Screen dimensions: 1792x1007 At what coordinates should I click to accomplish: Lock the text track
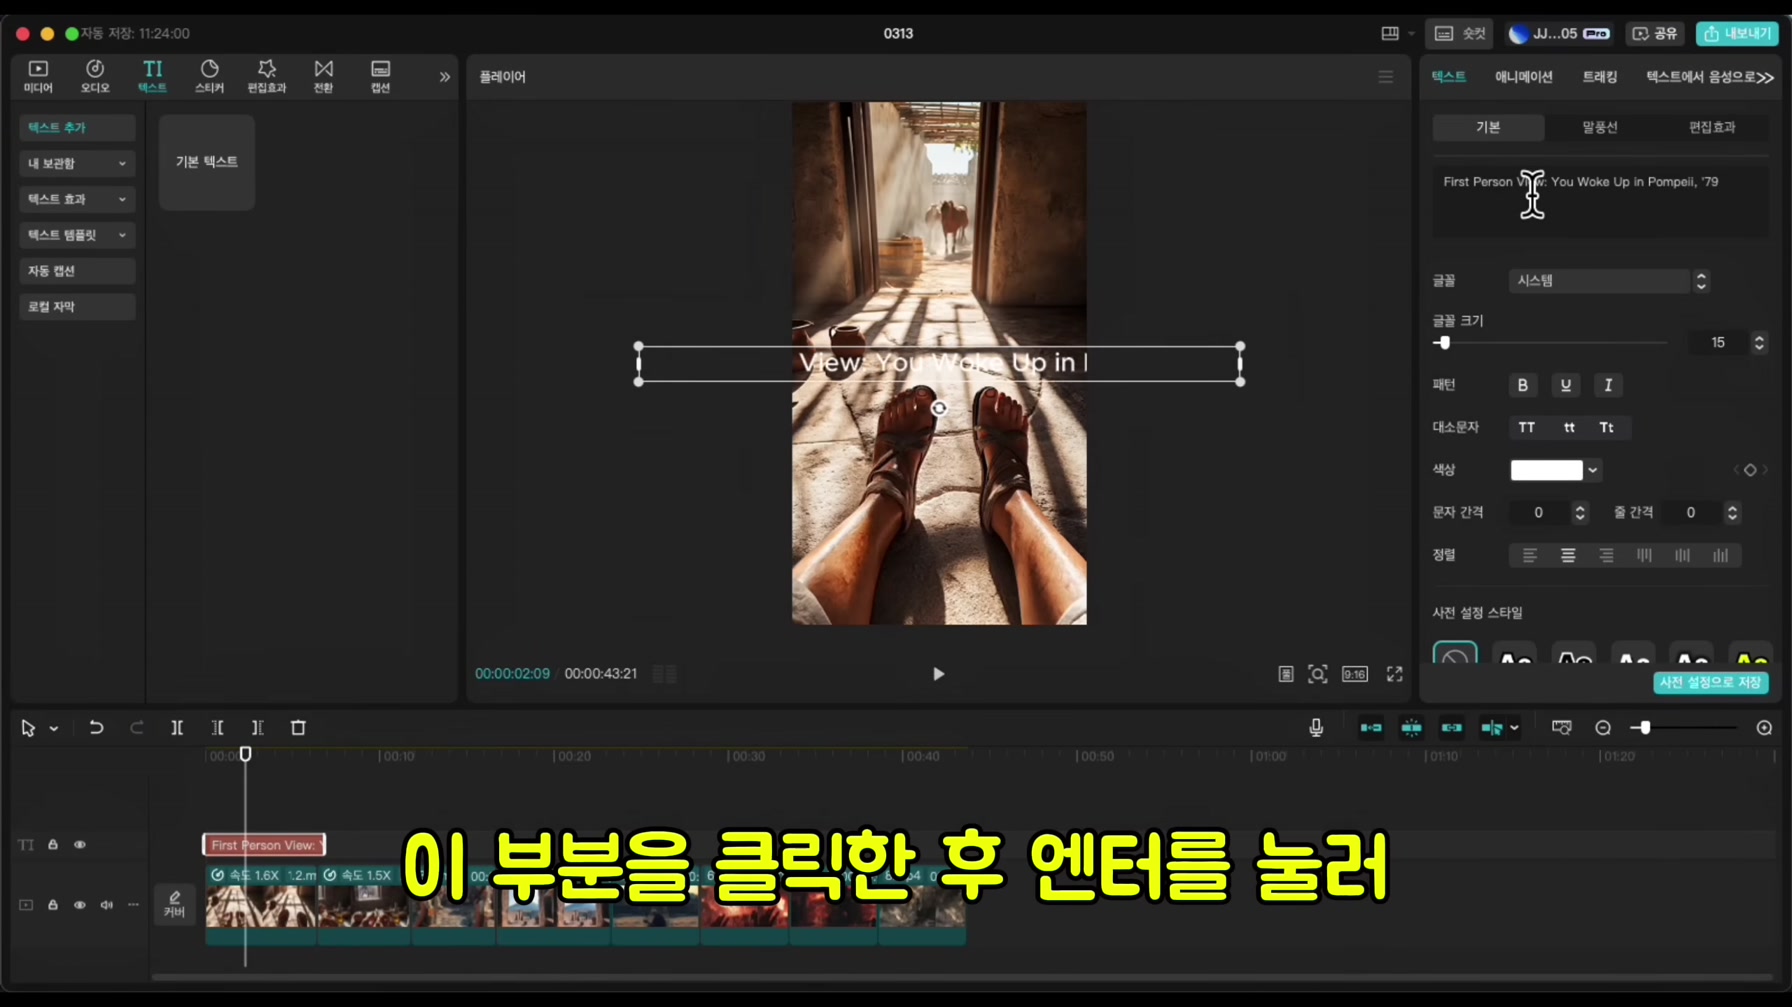[x=53, y=845]
